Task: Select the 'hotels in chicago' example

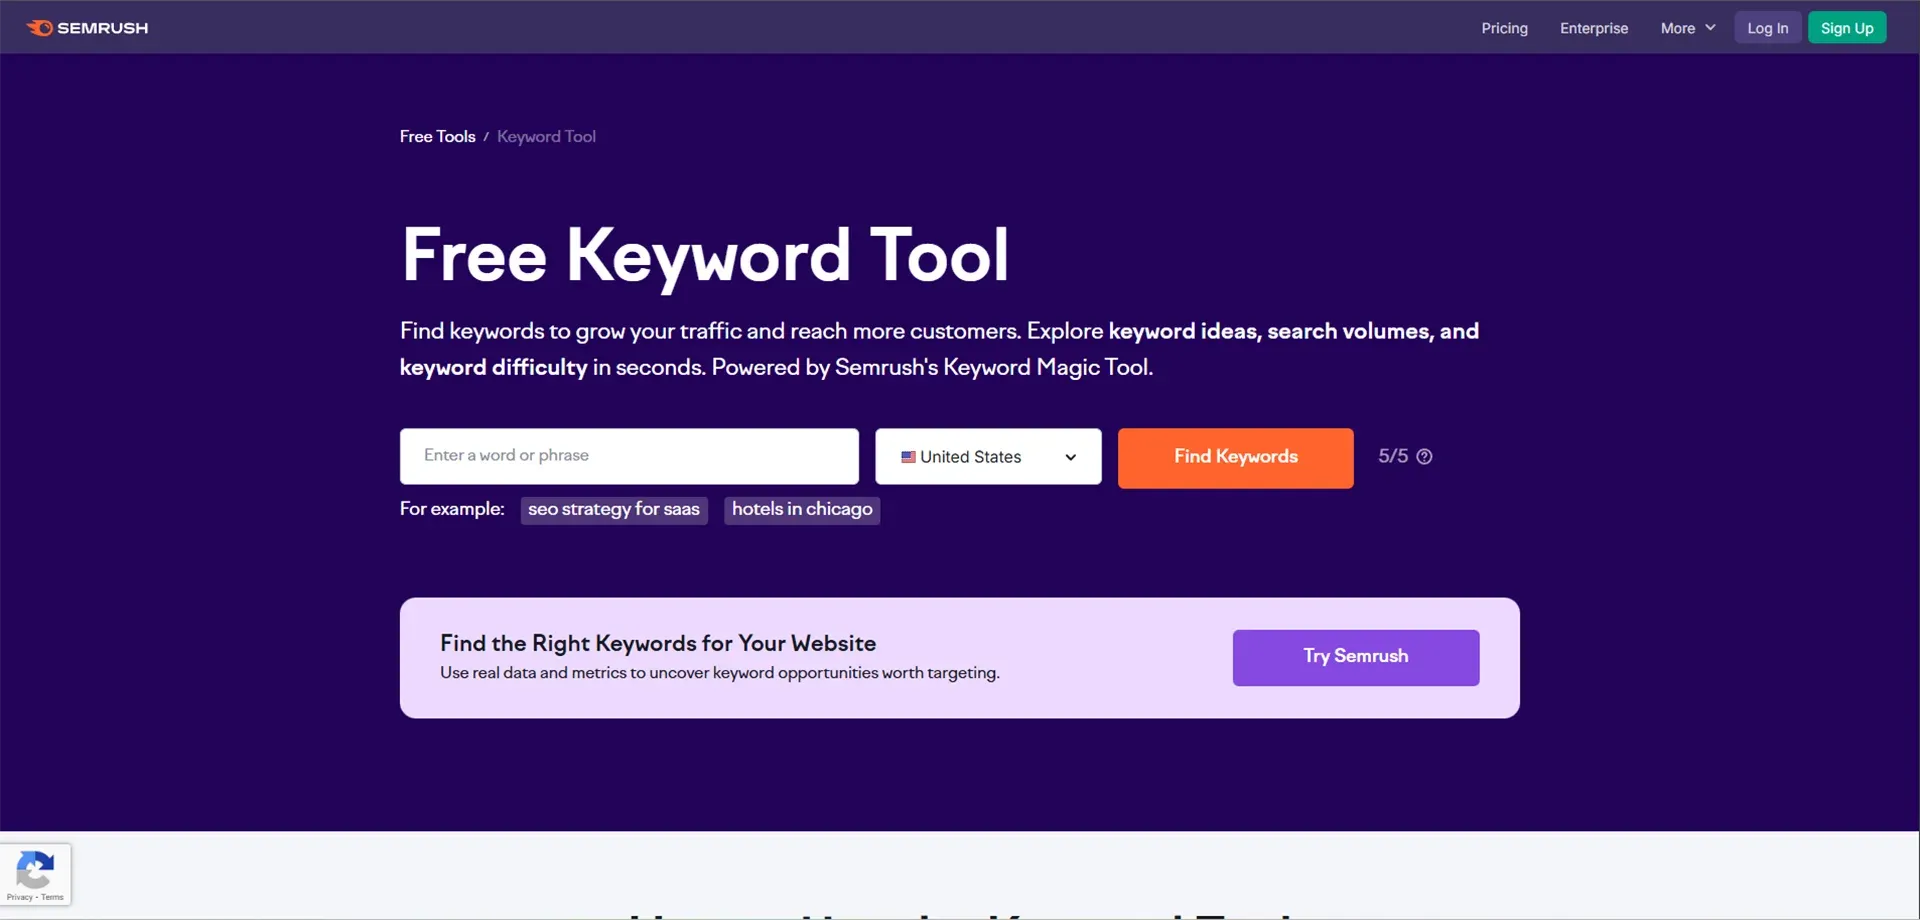Action: click(x=801, y=510)
